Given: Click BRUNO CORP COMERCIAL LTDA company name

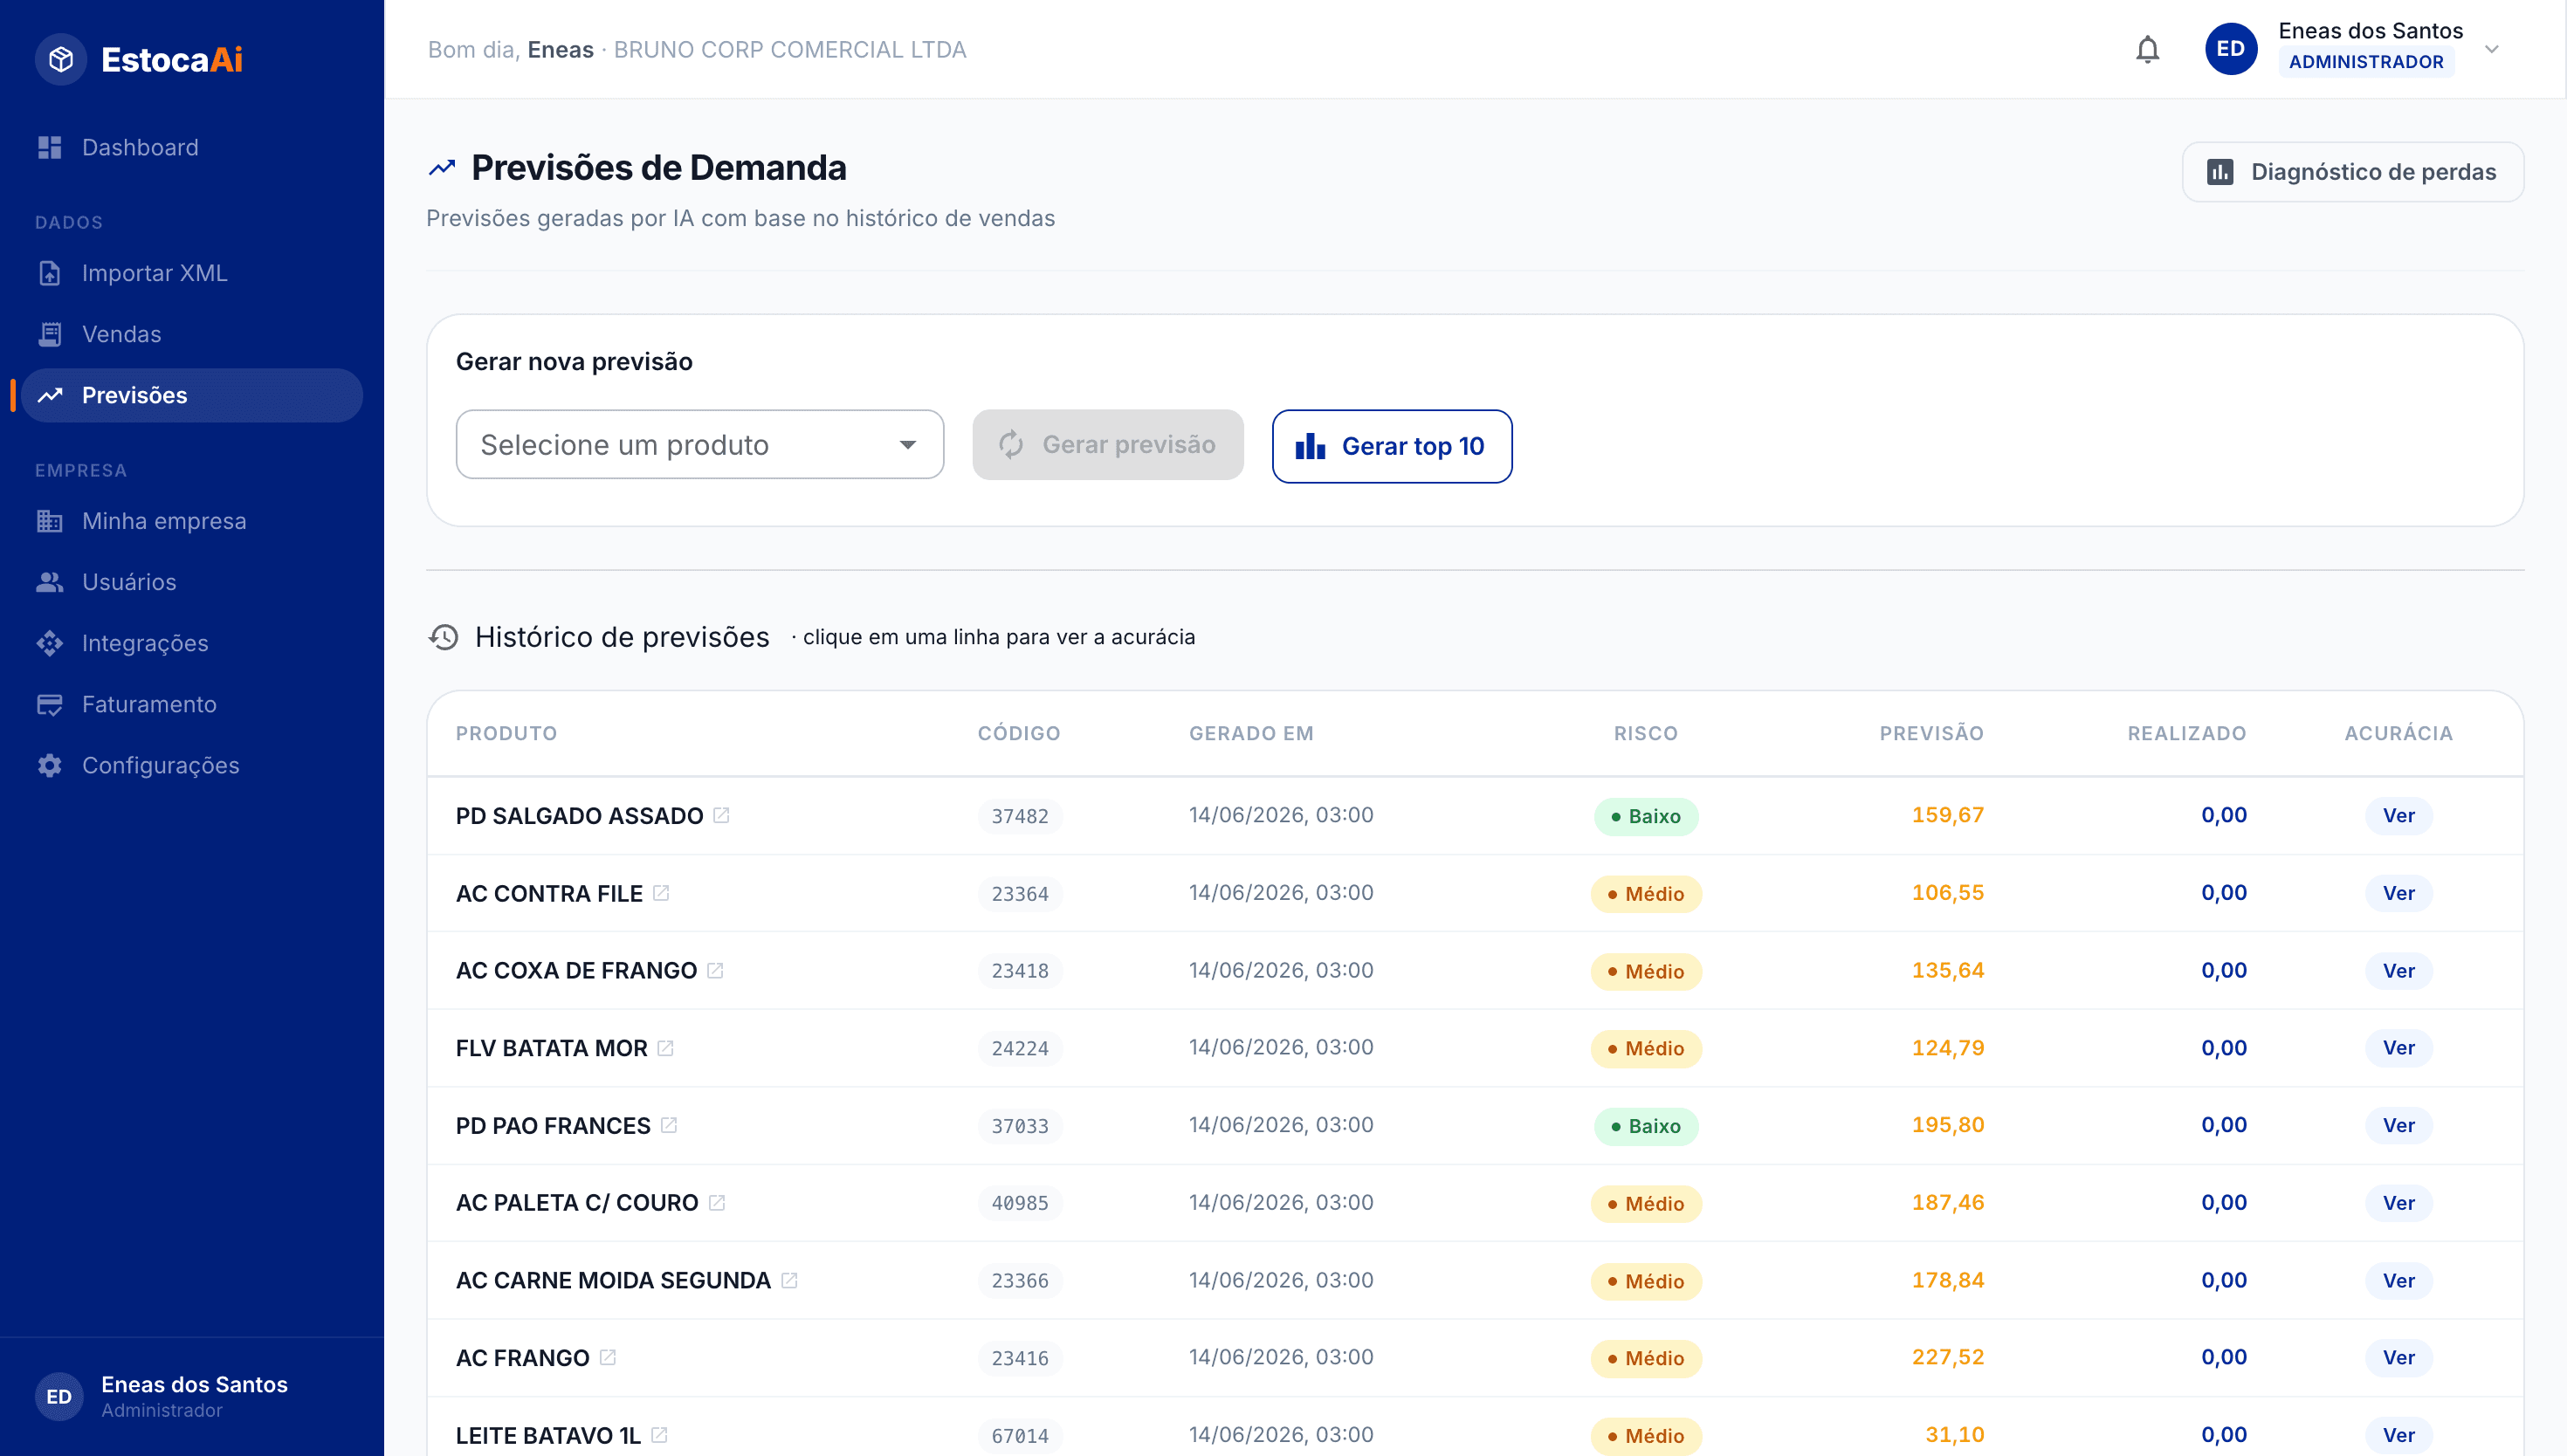Looking at the screenshot, I should click(x=789, y=50).
